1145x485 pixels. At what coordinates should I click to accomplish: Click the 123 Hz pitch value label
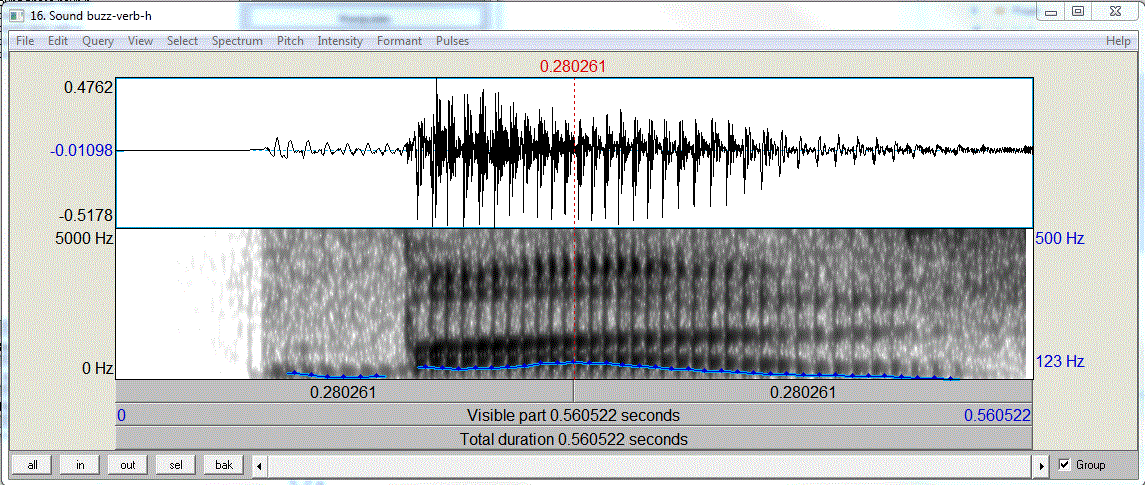[x=1060, y=361]
